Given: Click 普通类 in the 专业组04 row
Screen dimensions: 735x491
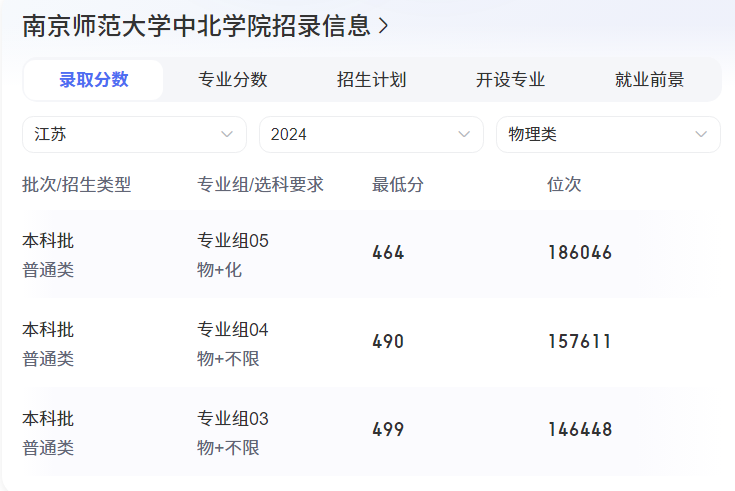Looking at the screenshot, I should tap(48, 359).
